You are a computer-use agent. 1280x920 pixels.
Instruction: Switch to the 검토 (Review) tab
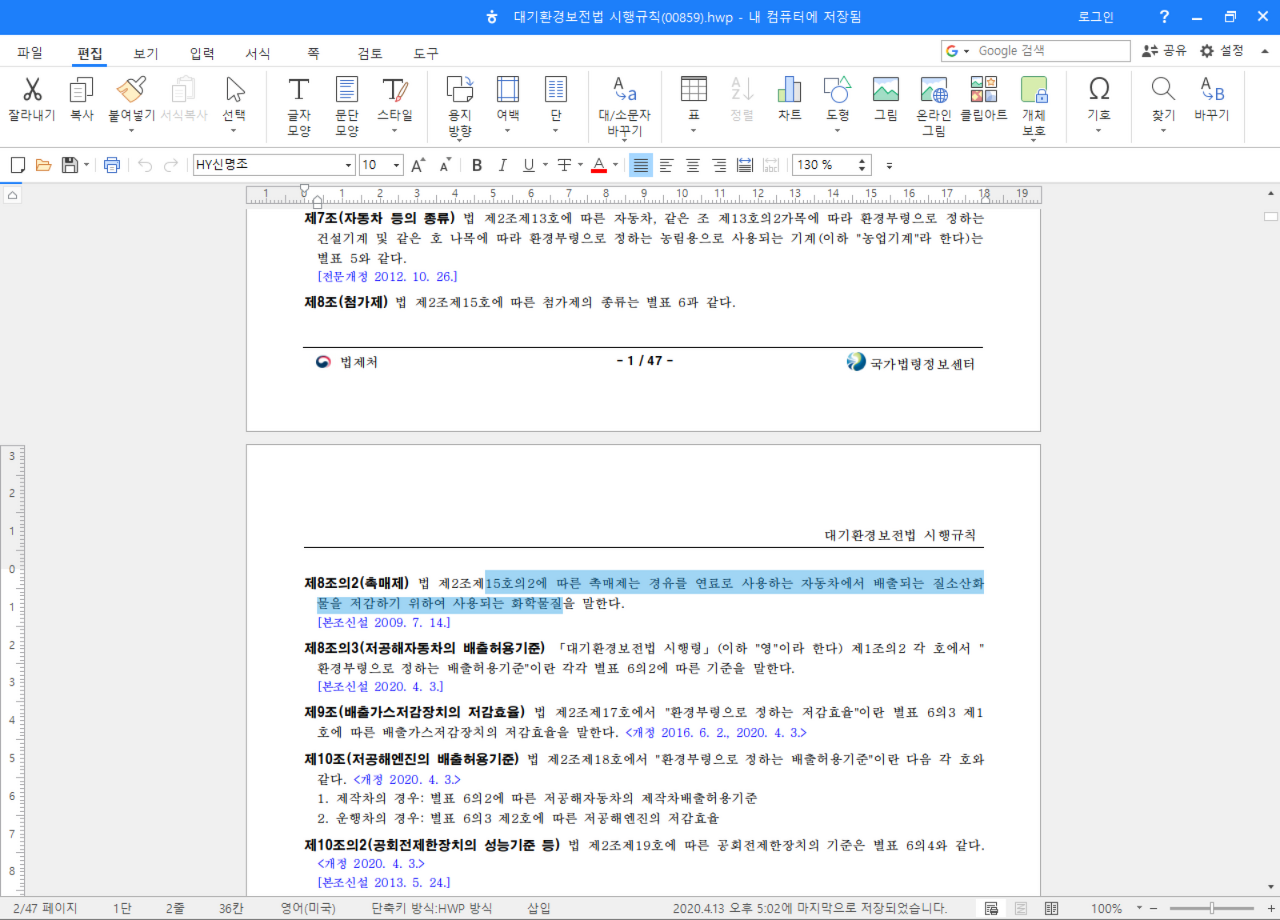(370, 52)
